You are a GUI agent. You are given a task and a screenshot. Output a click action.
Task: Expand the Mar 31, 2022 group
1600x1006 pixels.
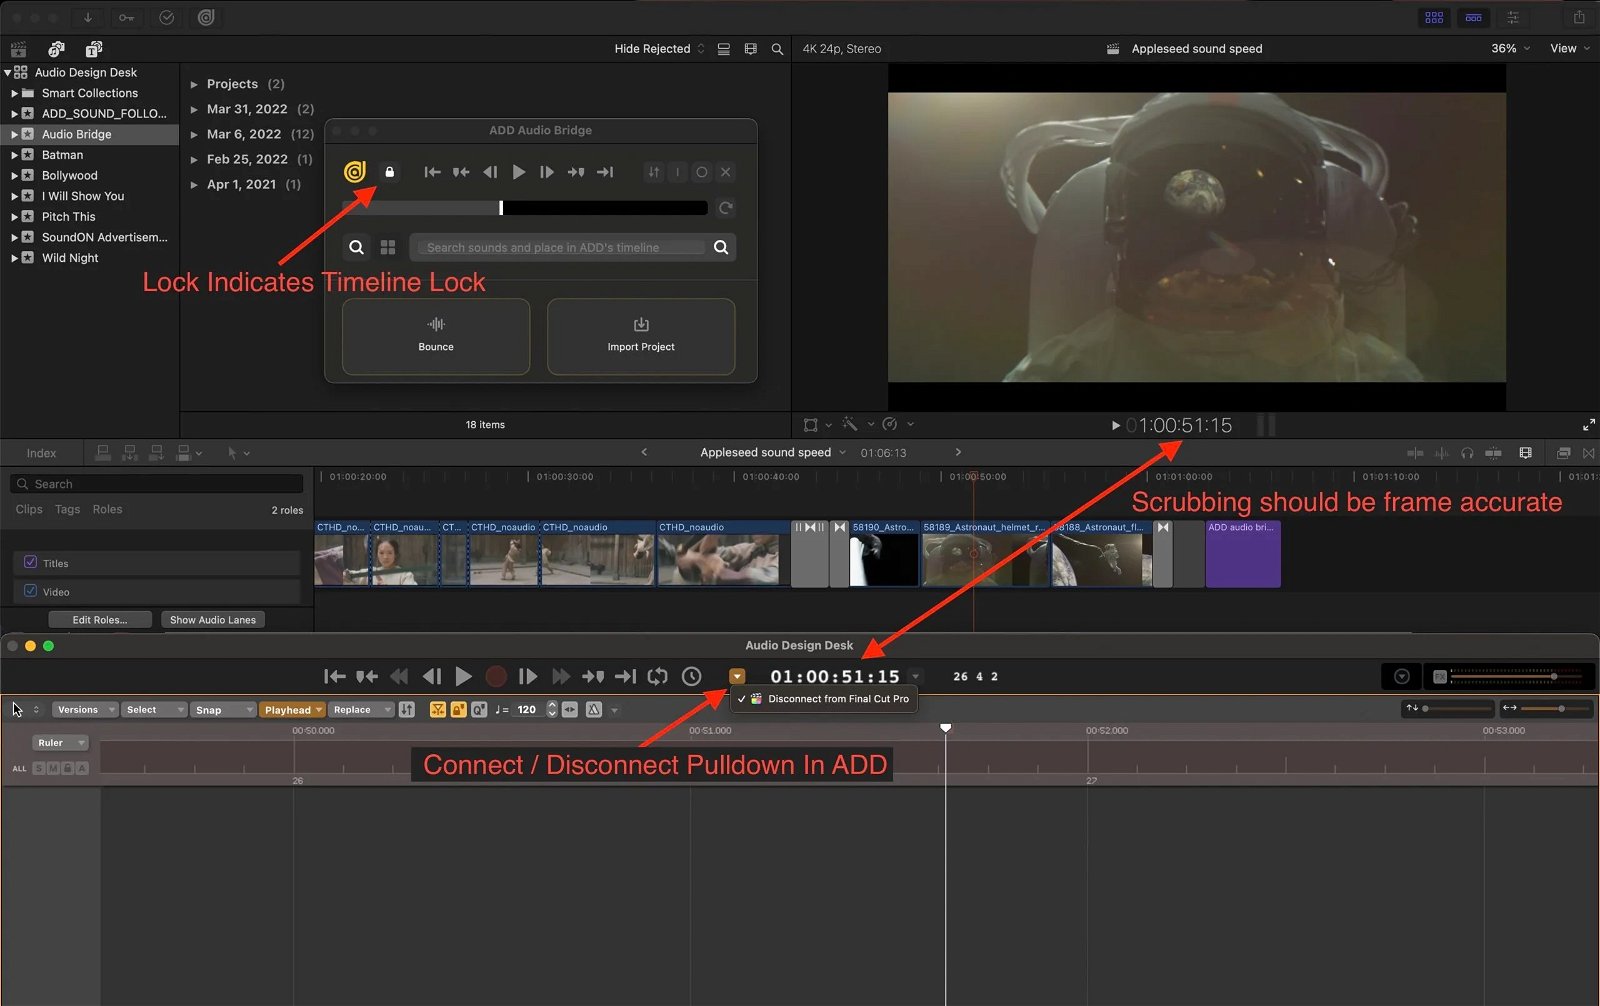click(x=194, y=109)
